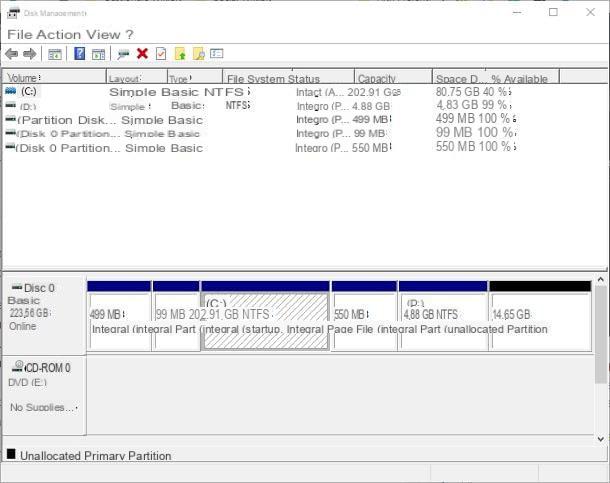Viewport: 610px width, 483px height.
Task: Click the connect drive toolbar icon
Action: (x=123, y=54)
